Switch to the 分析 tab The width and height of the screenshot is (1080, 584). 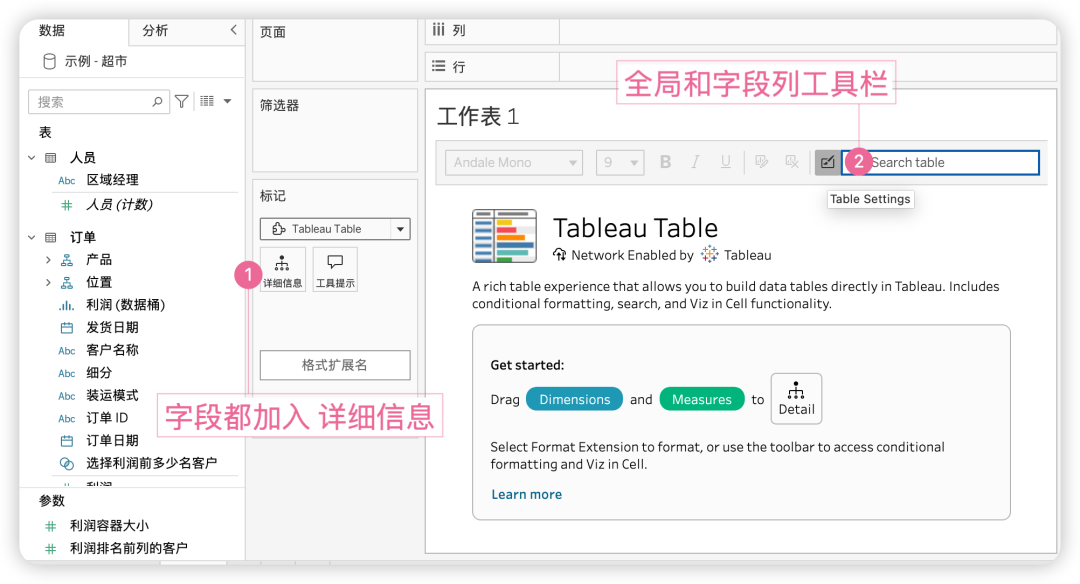pos(155,30)
